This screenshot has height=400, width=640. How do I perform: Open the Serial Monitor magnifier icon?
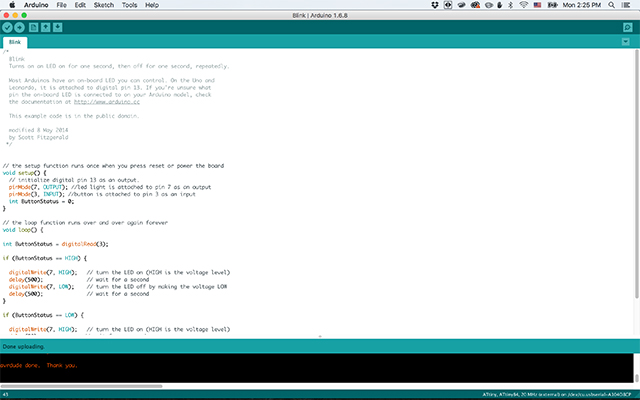[628, 27]
